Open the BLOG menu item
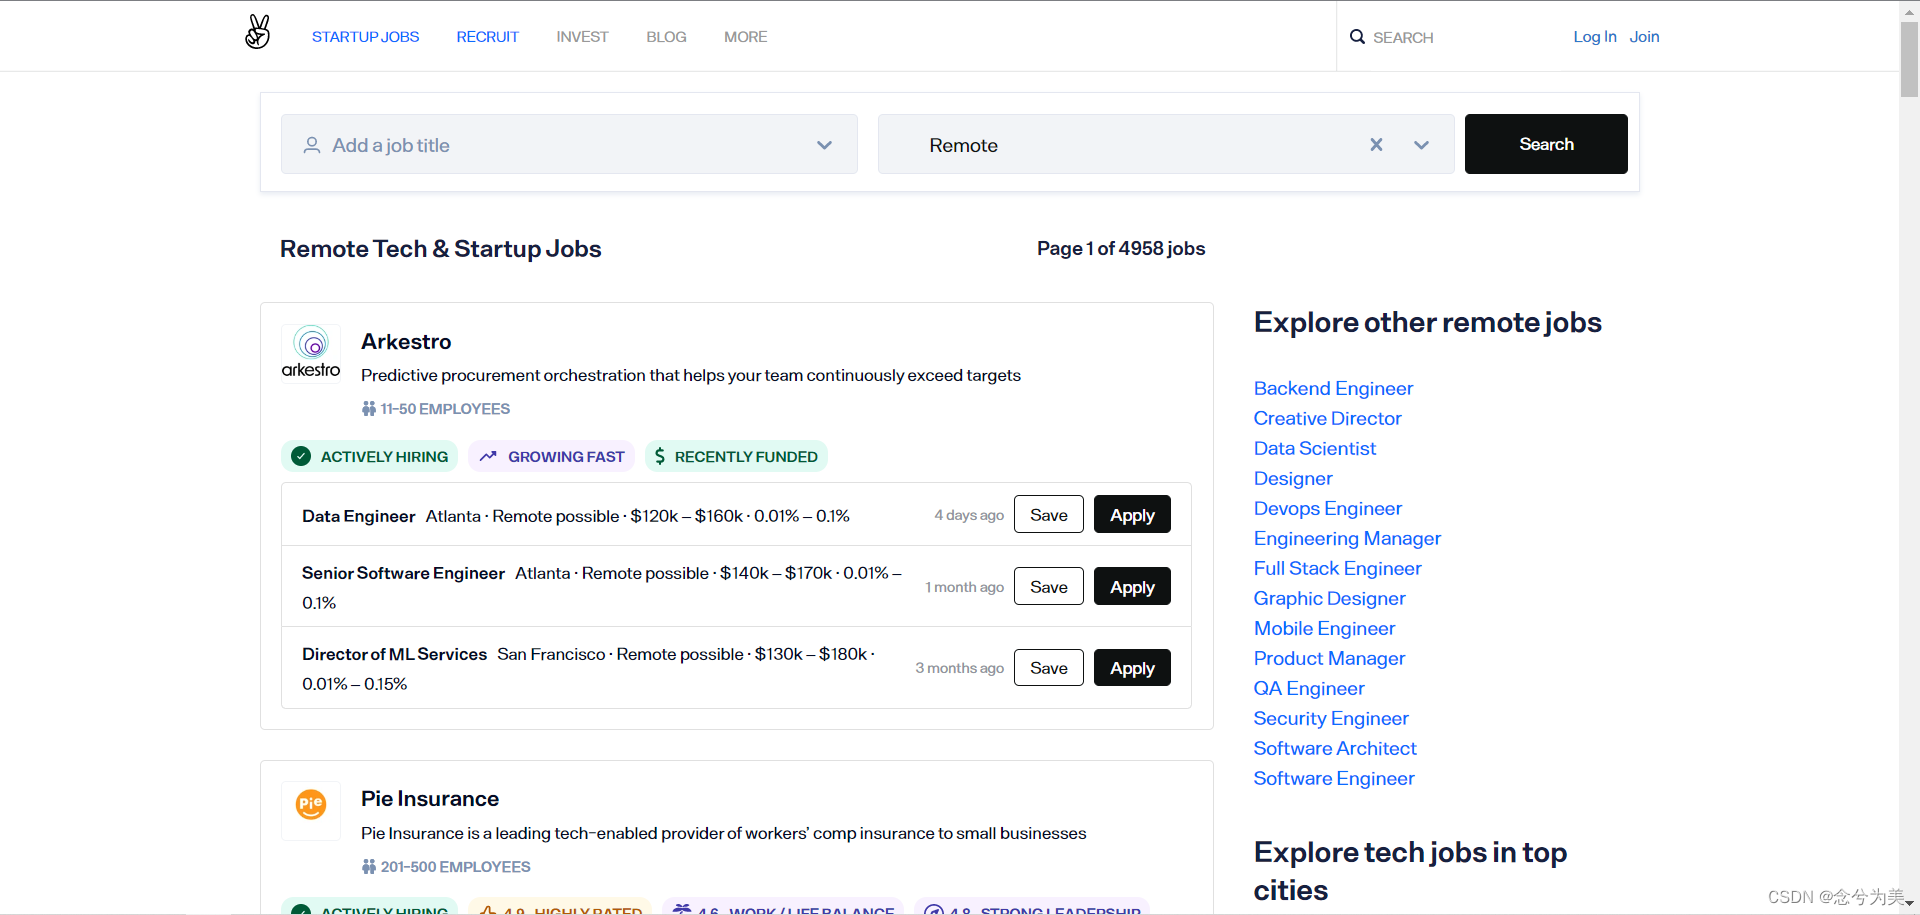This screenshot has height=915, width=1920. click(666, 37)
